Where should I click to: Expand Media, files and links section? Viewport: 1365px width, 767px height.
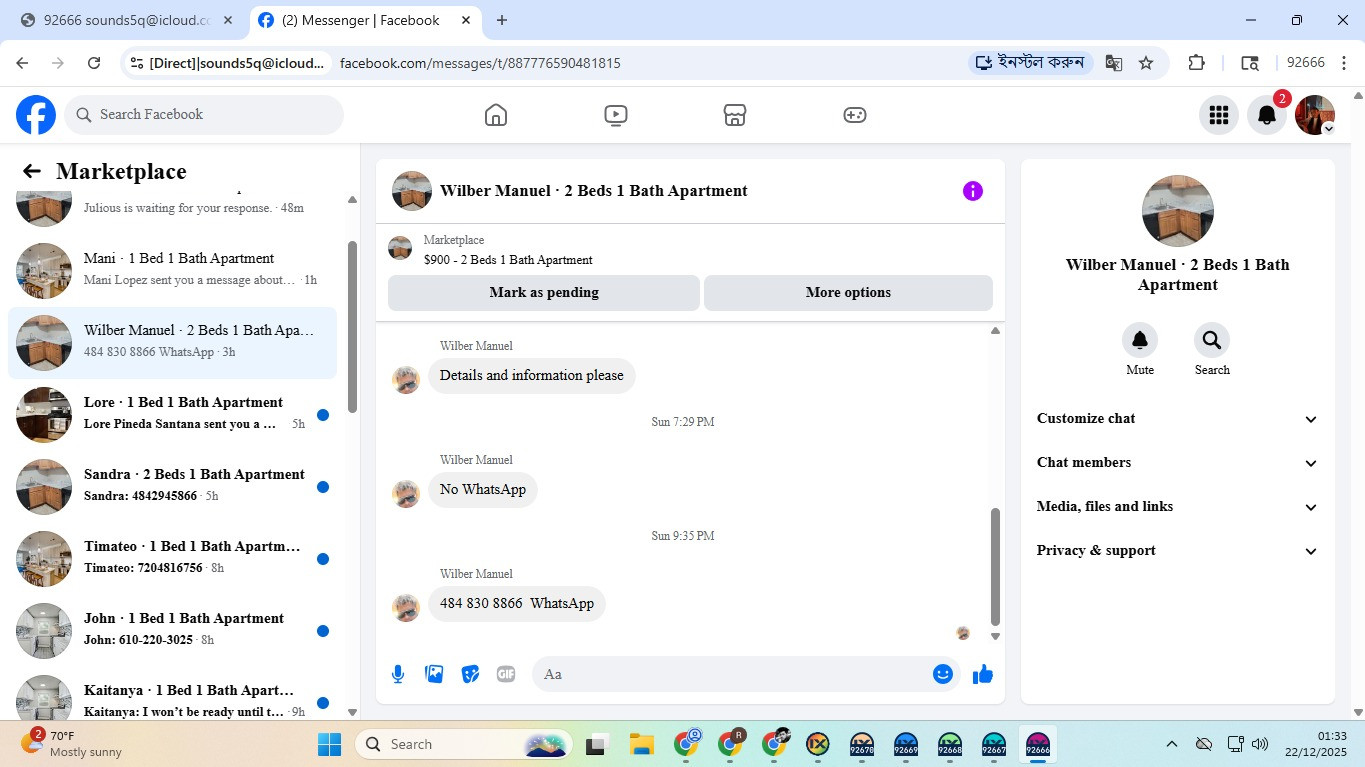point(1177,507)
